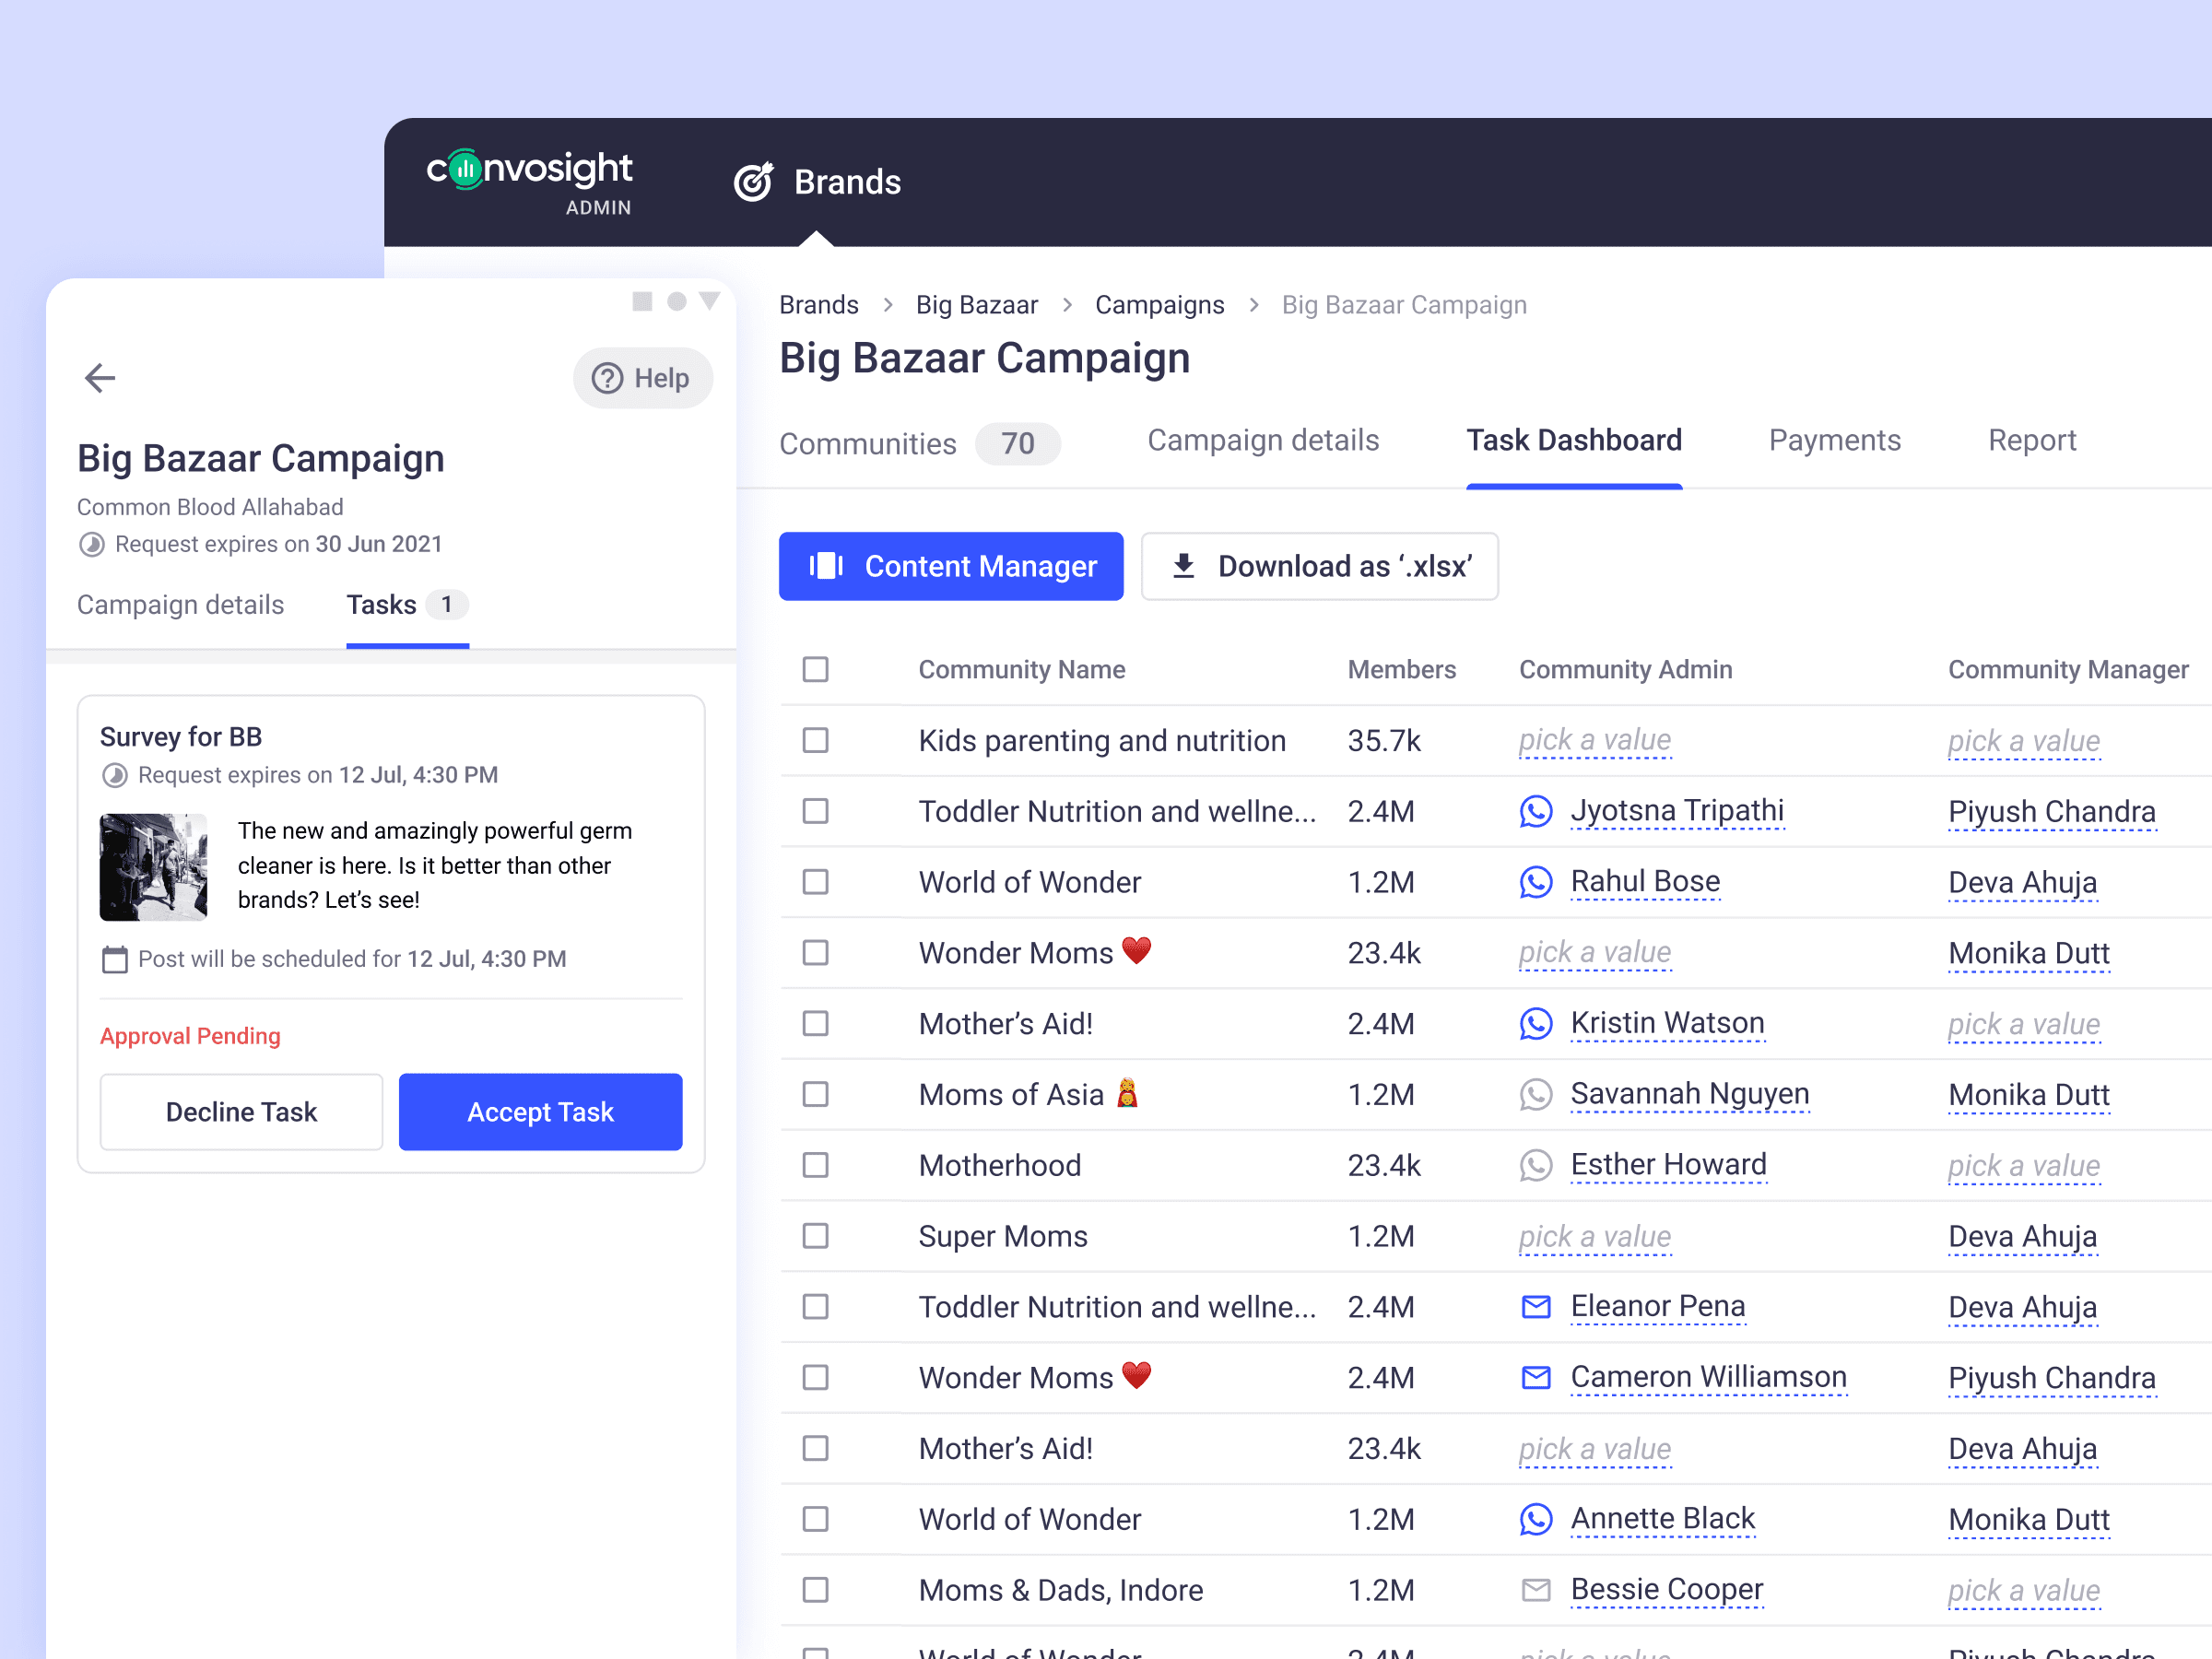
Task: Select the Motherhood row checkbox
Action: tap(815, 1165)
